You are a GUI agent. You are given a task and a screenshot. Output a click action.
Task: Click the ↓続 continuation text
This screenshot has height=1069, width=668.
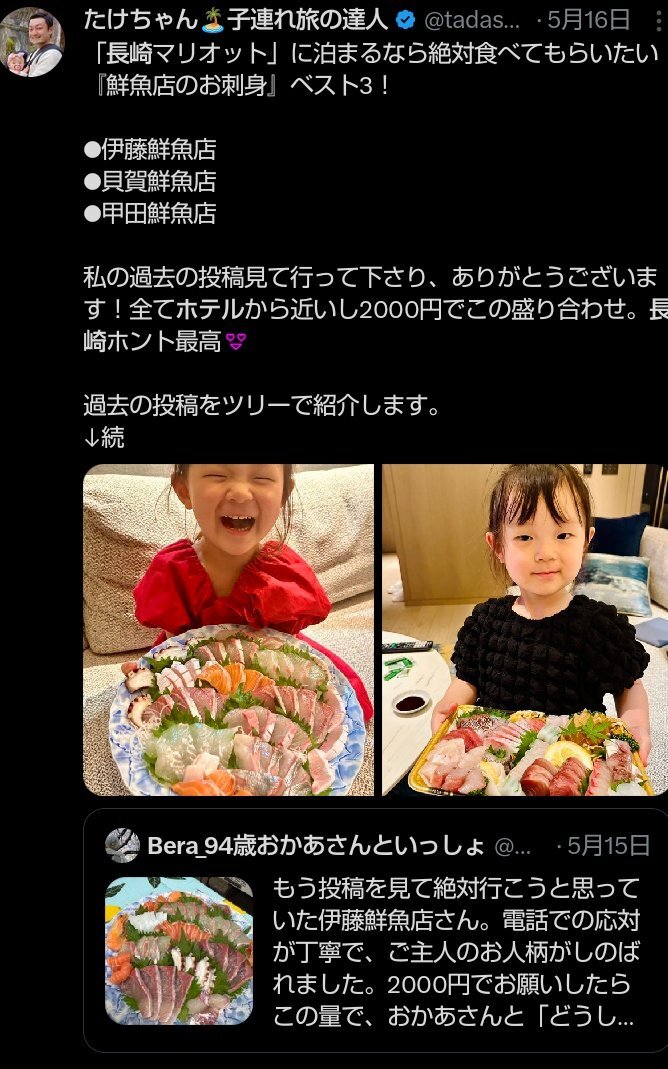click(x=104, y=438)
